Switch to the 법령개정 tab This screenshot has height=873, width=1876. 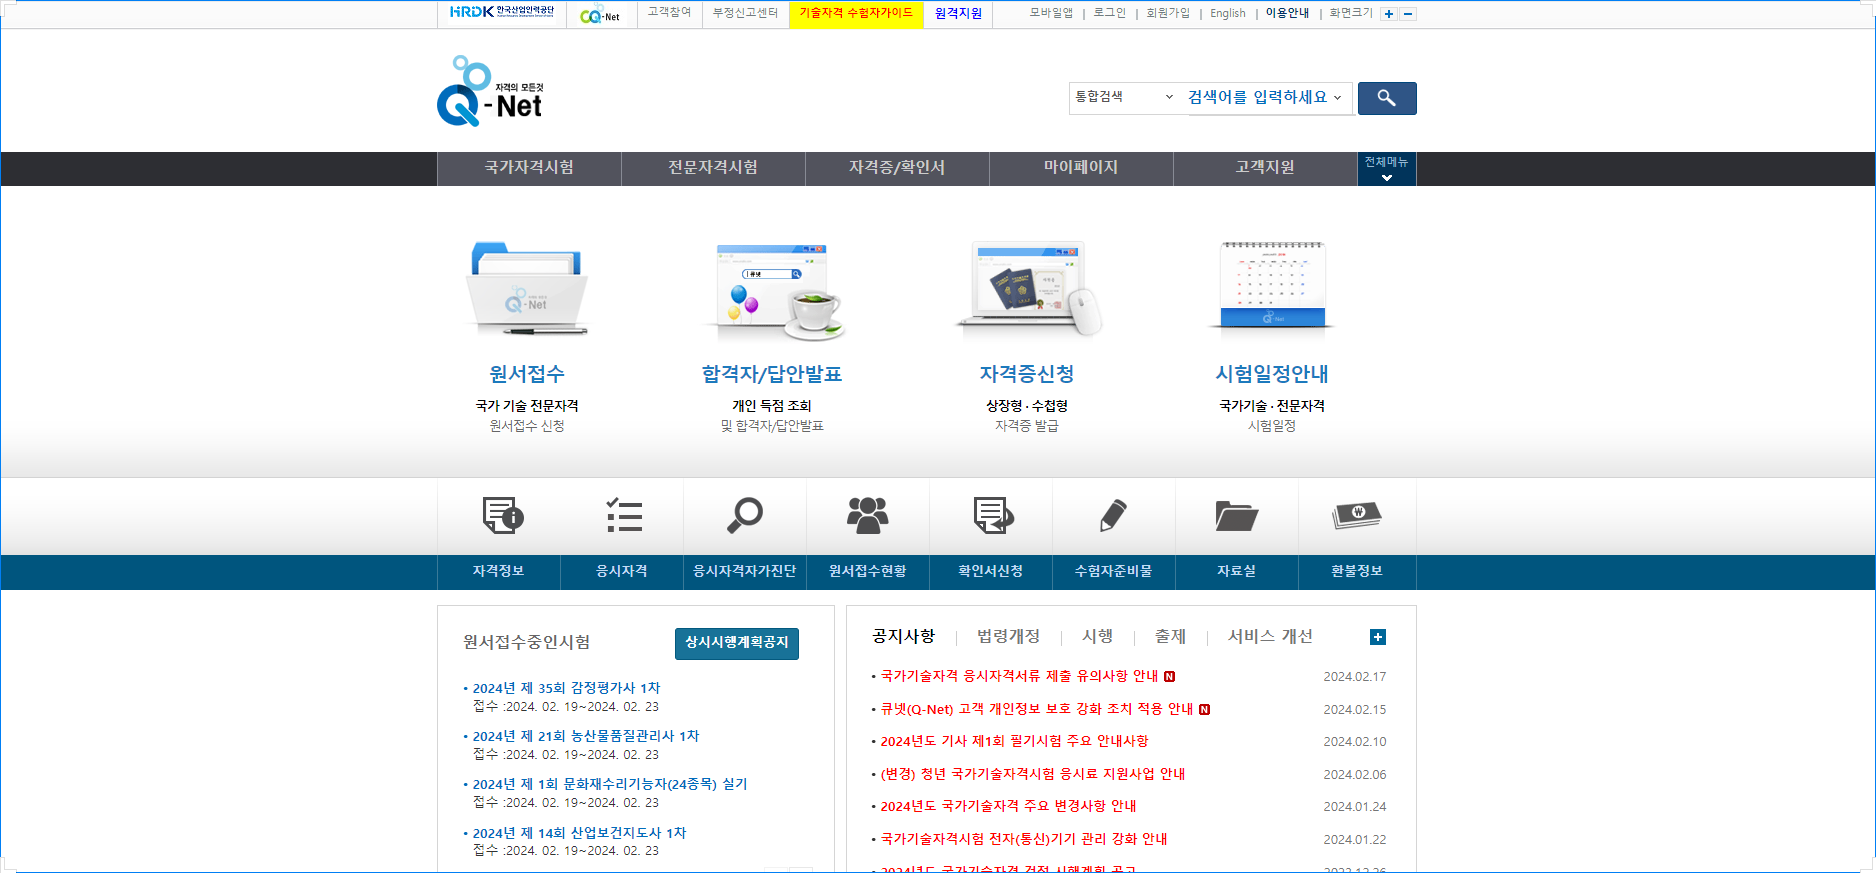(x=1008, y=636)
